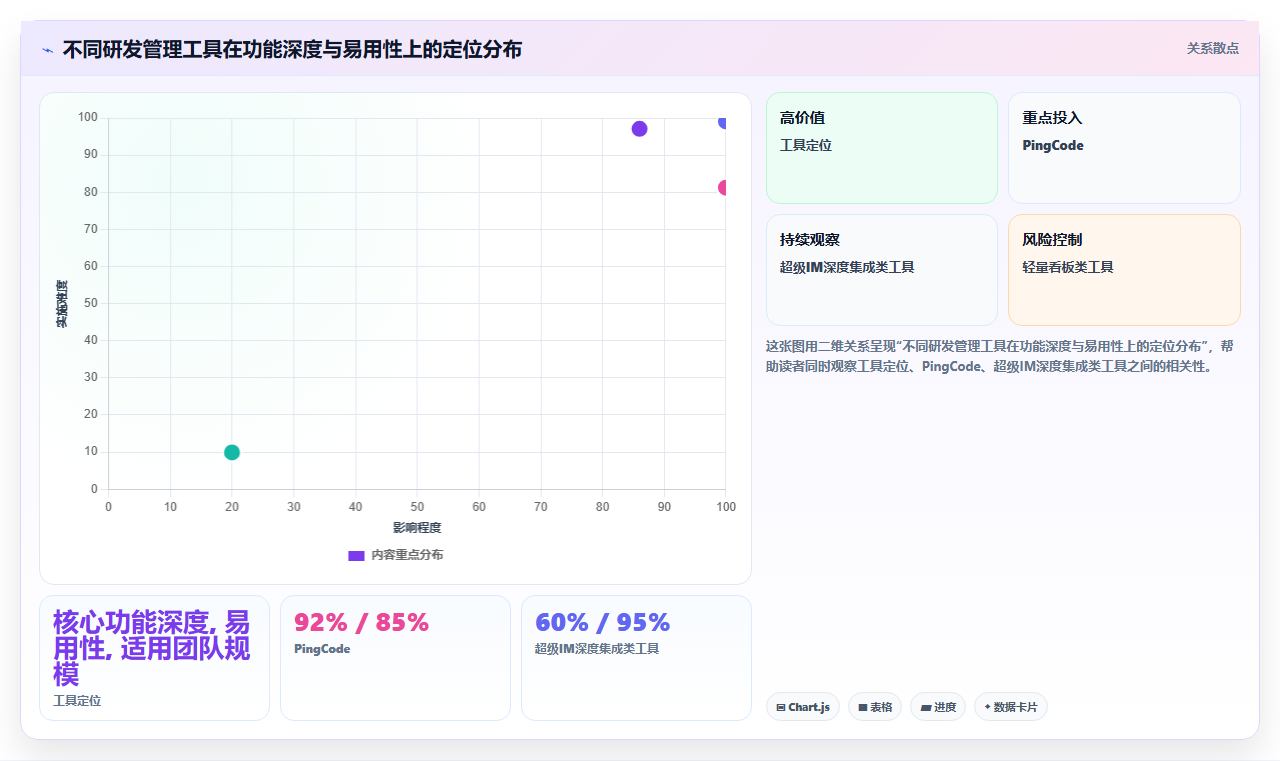This screenshot has width=1280, height=761.
Task: Open the 风险控制 card
Action: pos(1124,270)
